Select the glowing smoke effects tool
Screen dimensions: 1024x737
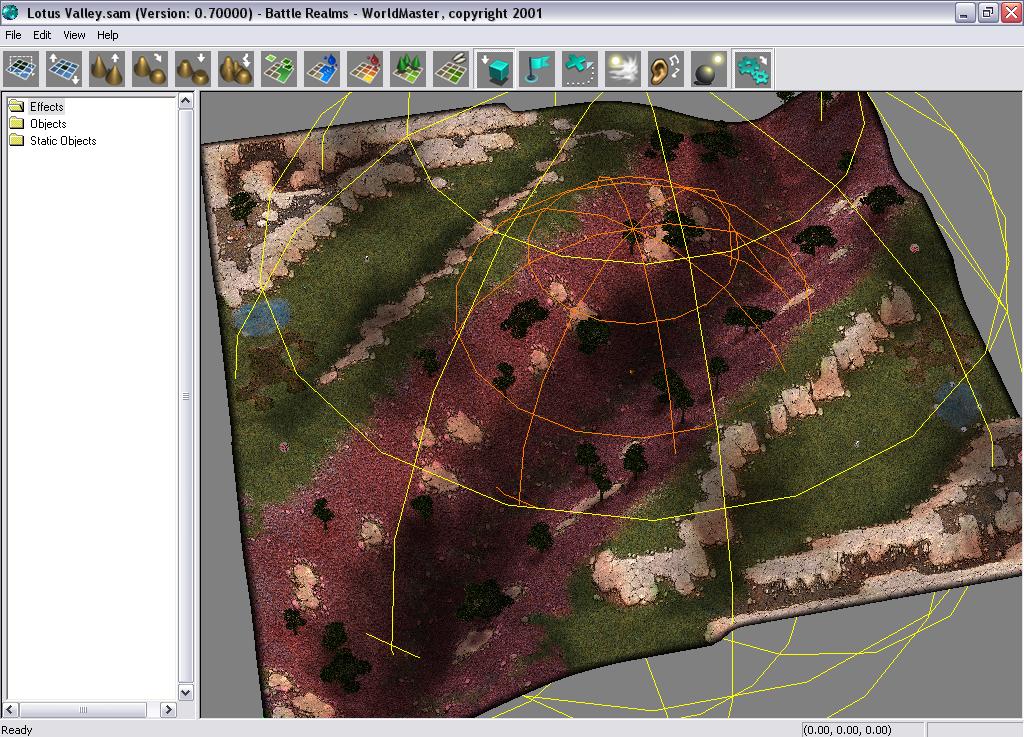tap(623, 69)
